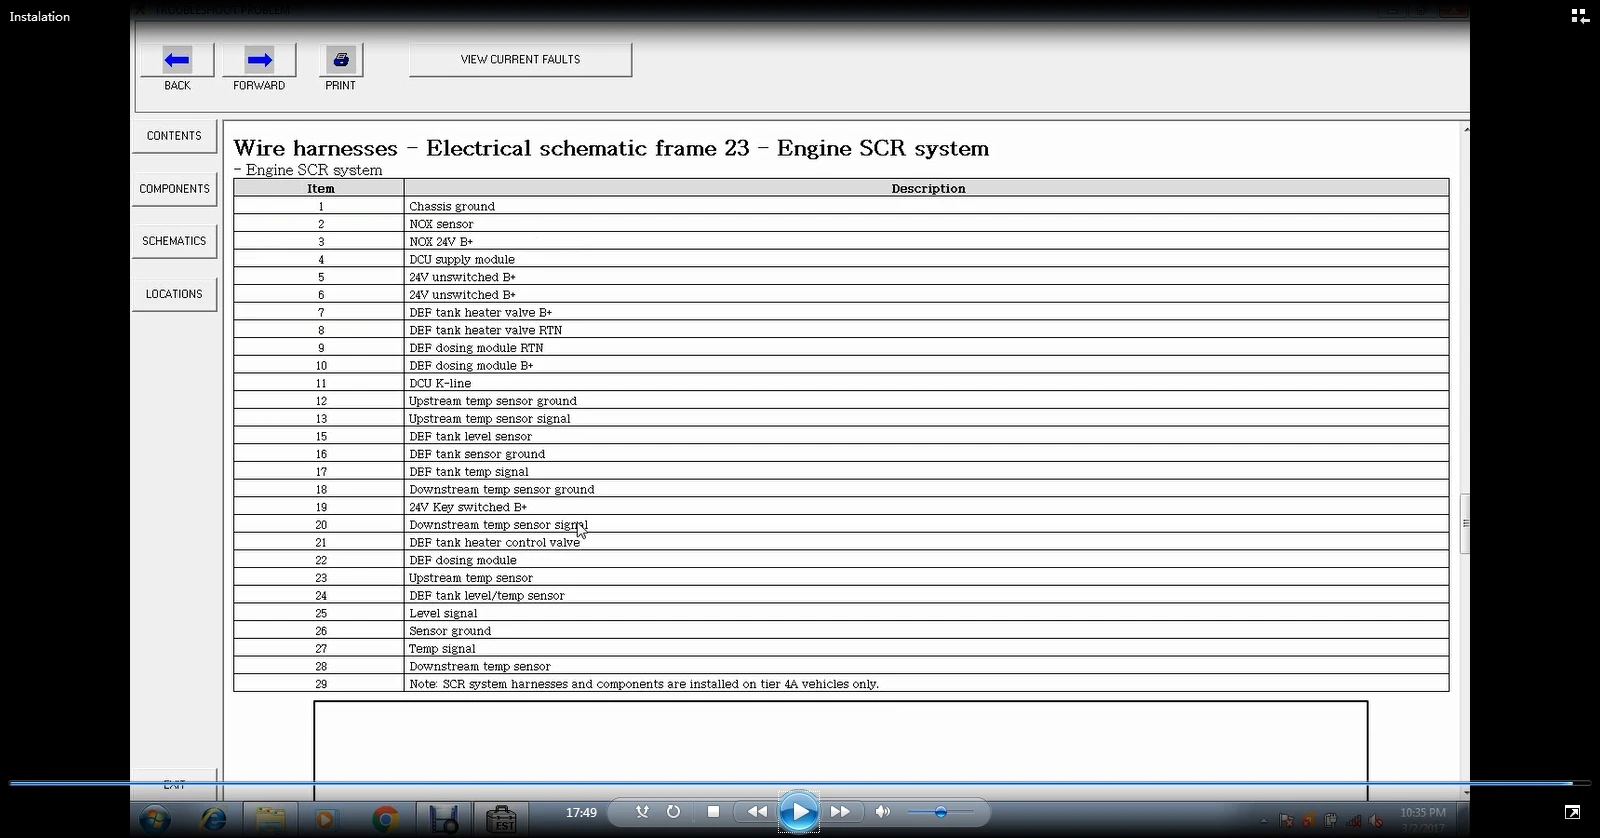
Task: Select the 'Level signal' row
Action: tap(841, 614)
